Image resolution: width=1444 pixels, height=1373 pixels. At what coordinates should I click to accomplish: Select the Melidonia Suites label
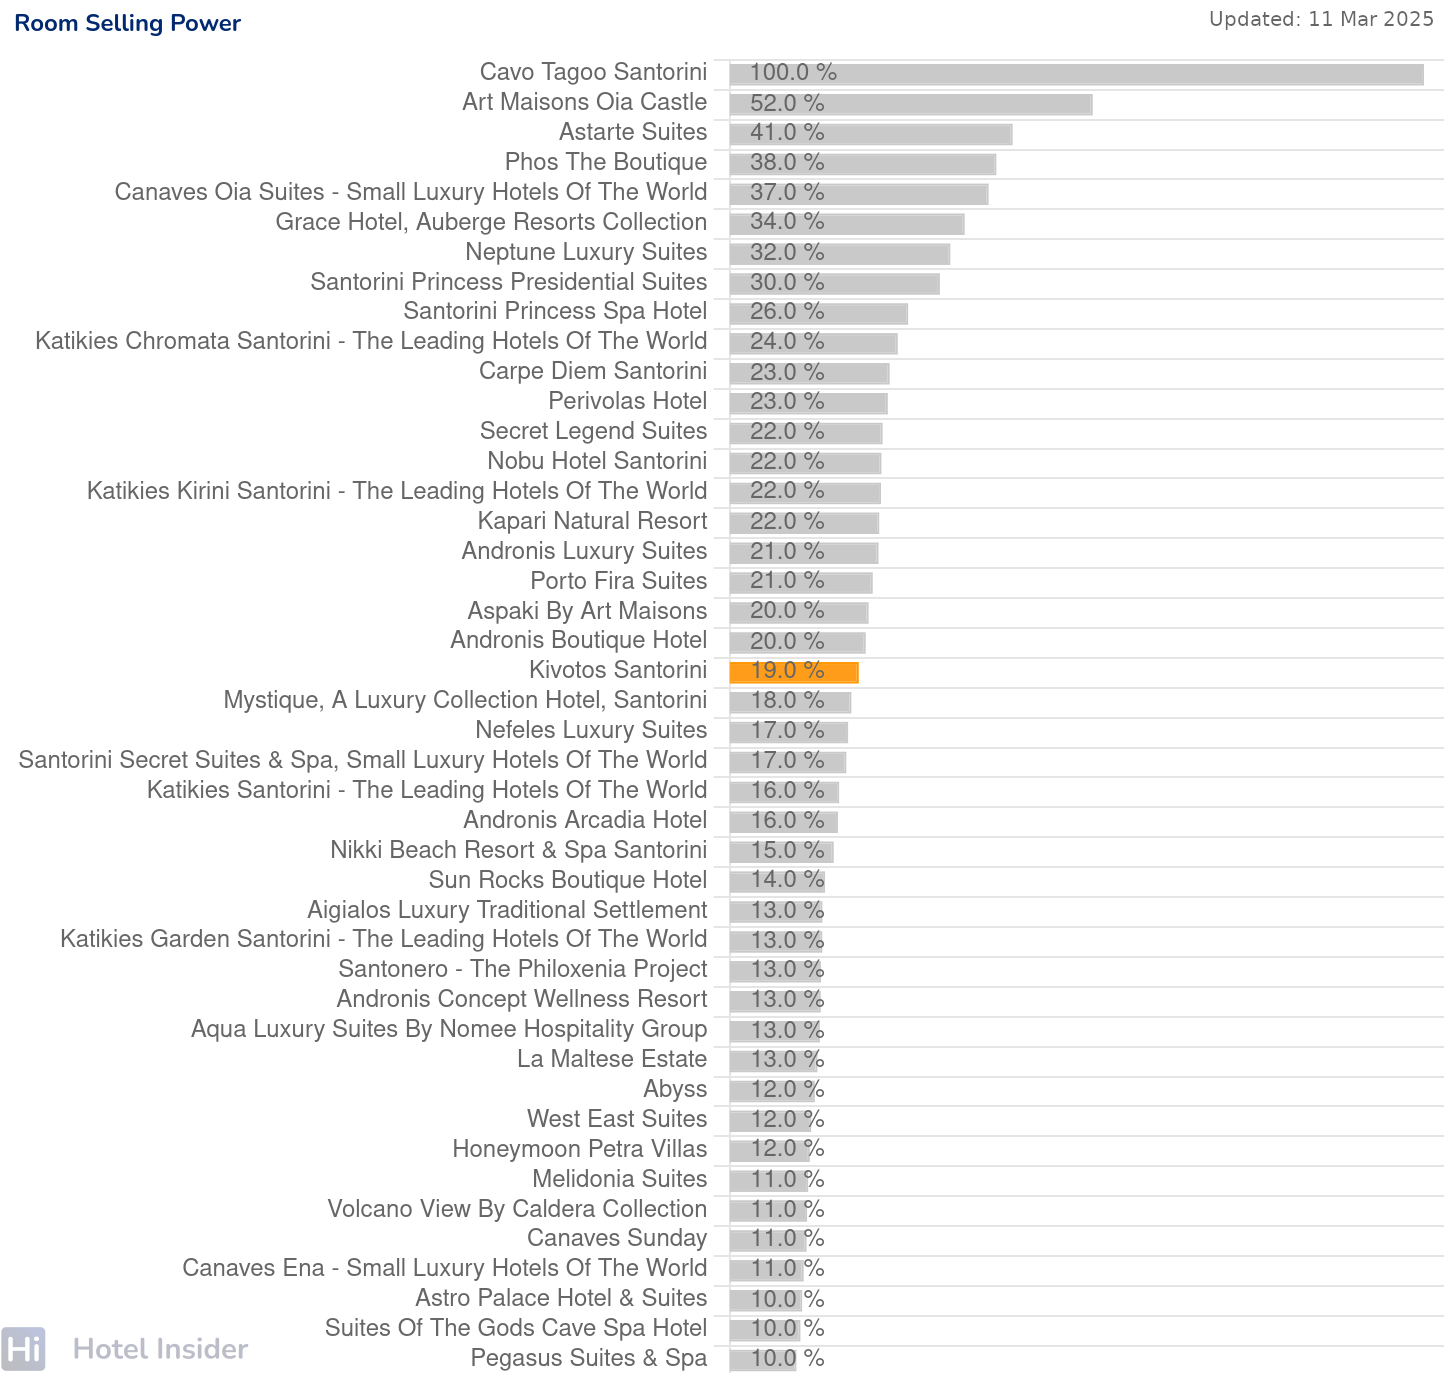coord(619,1179)
